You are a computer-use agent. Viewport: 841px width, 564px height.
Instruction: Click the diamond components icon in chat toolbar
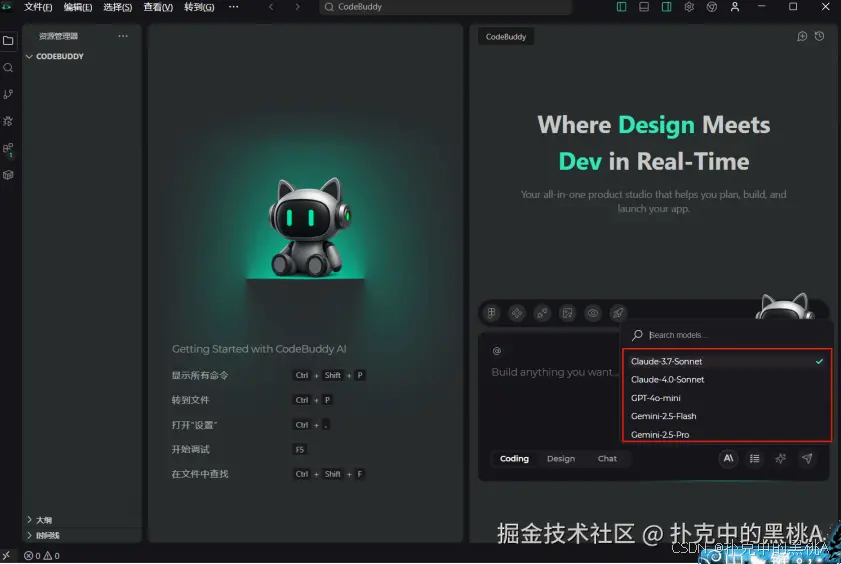(x=517, y=313)
